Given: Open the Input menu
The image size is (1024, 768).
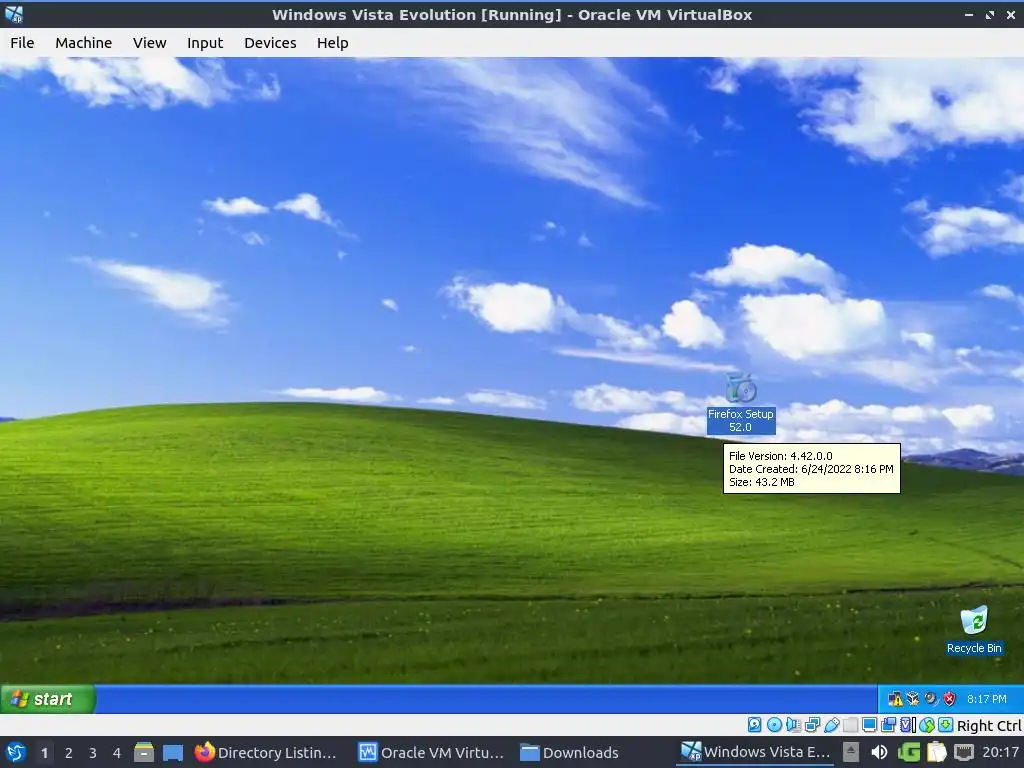Looking at the screenshot, I should pyautogui.click(x=205, y=43).
